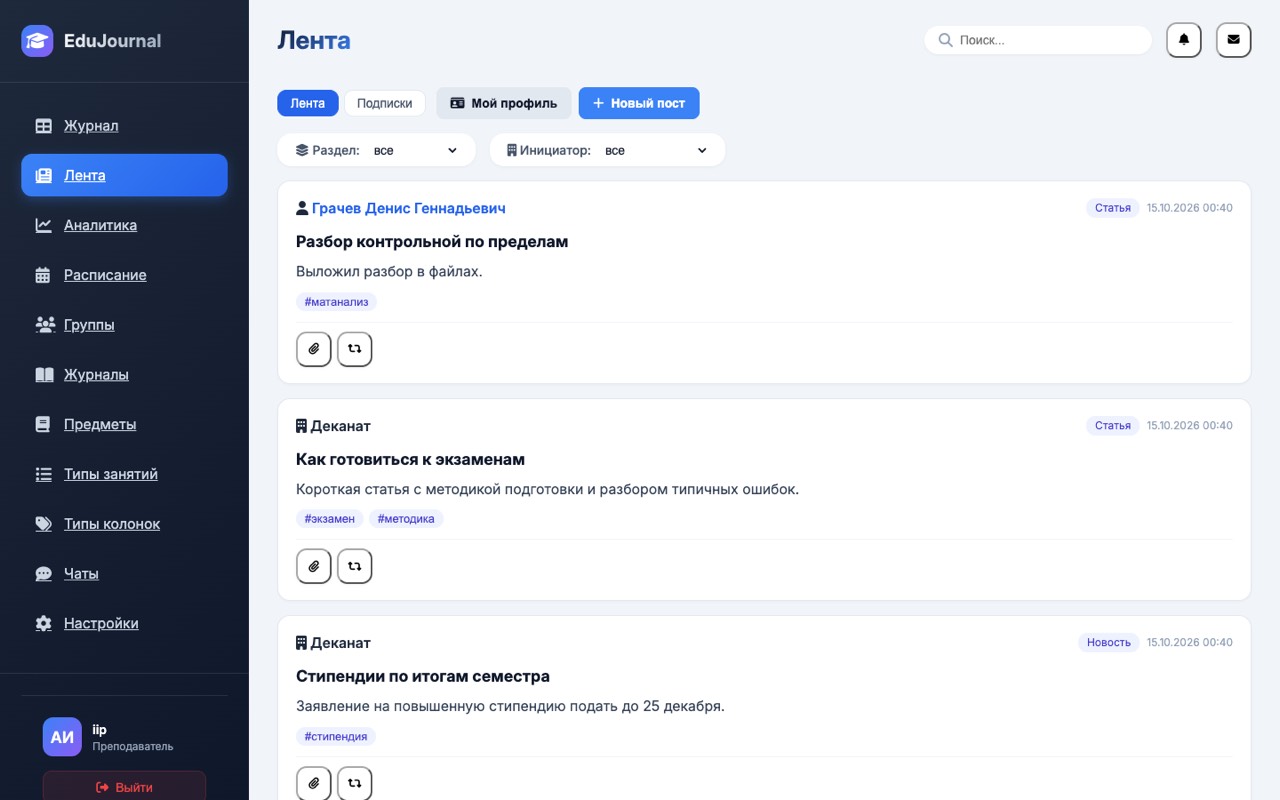Screen dimensions: 1280x800
Task: Open Группы in the sidebar
Action: coord(124,325)
